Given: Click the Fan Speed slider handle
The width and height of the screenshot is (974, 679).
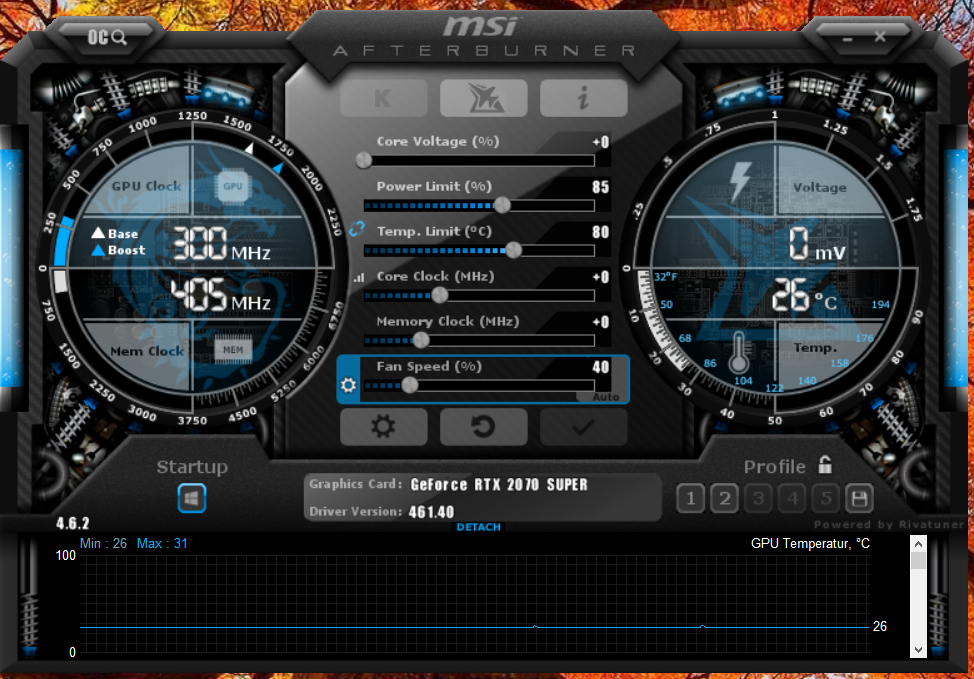Looking at the screenshot, I should (409, 385).
